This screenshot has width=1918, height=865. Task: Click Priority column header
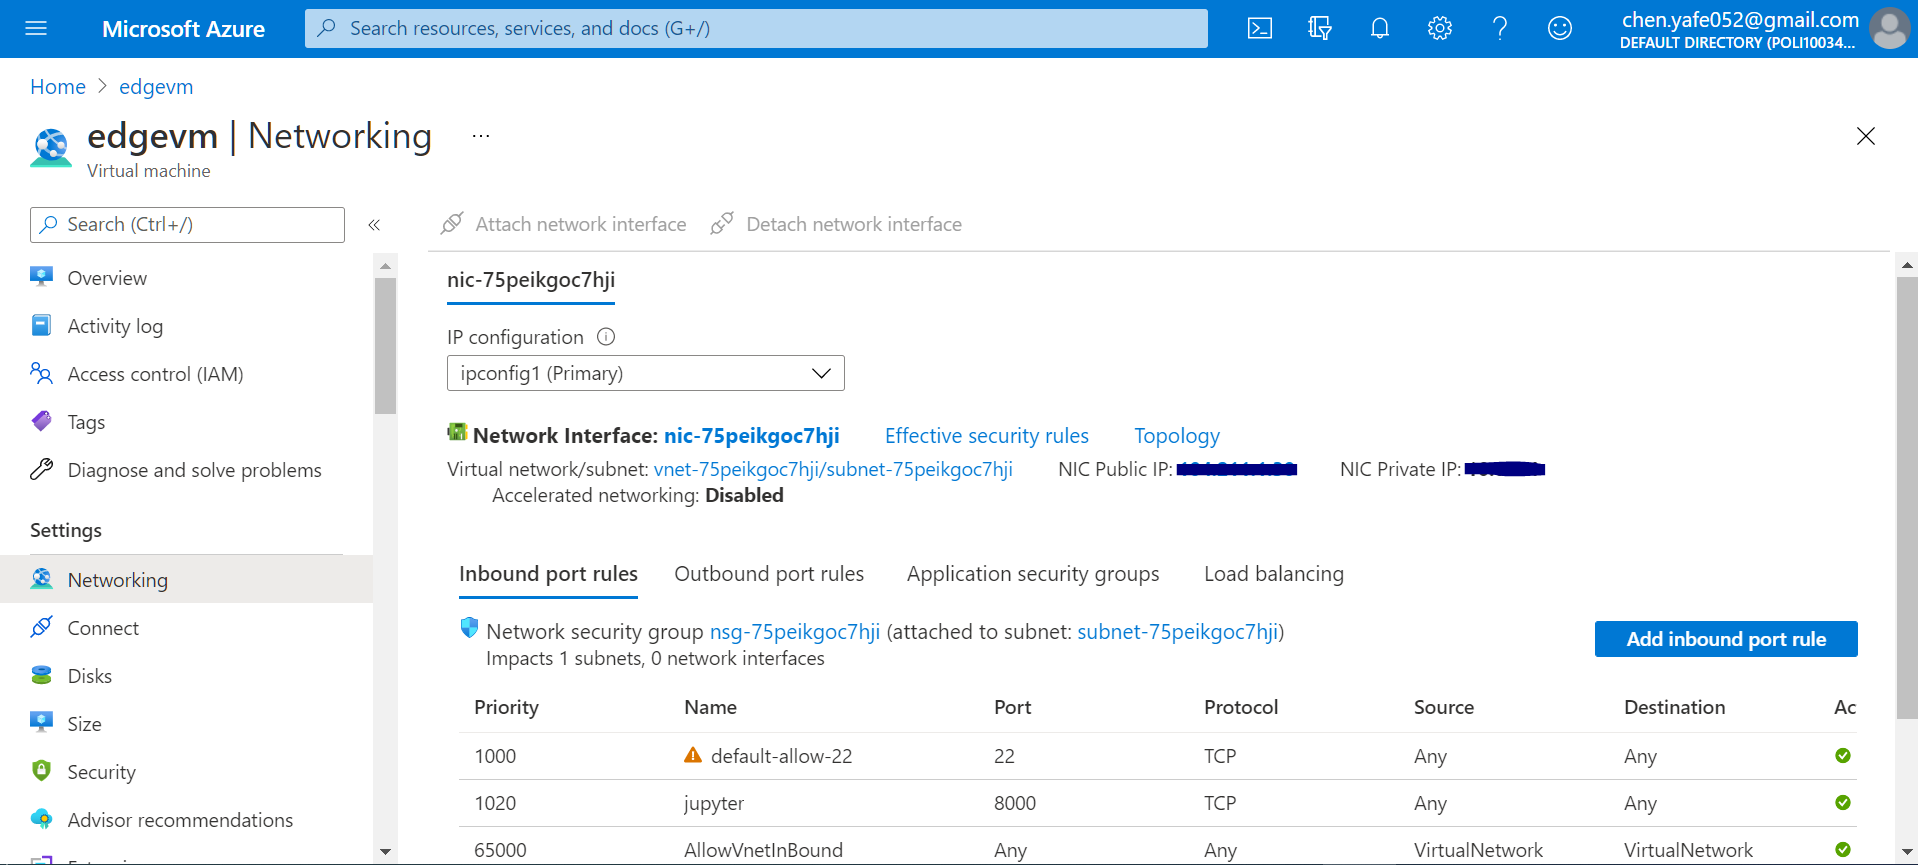coord(506,707)
